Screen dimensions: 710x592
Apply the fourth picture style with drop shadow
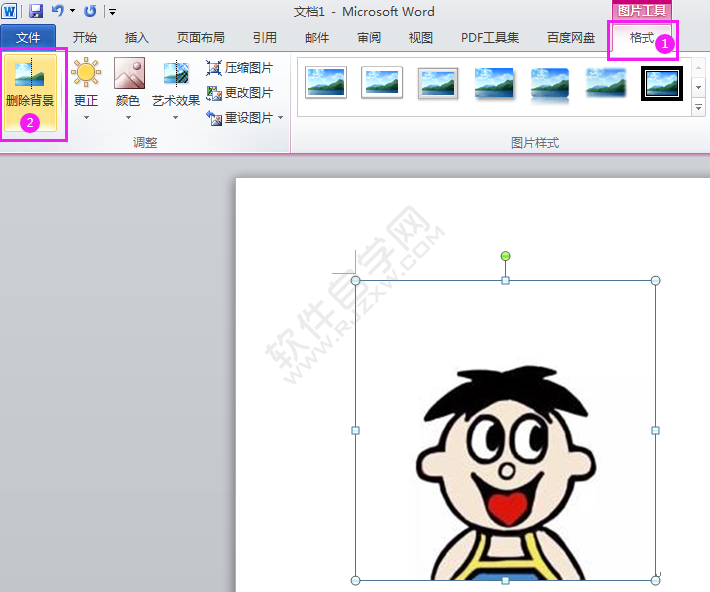pos(494,83)
